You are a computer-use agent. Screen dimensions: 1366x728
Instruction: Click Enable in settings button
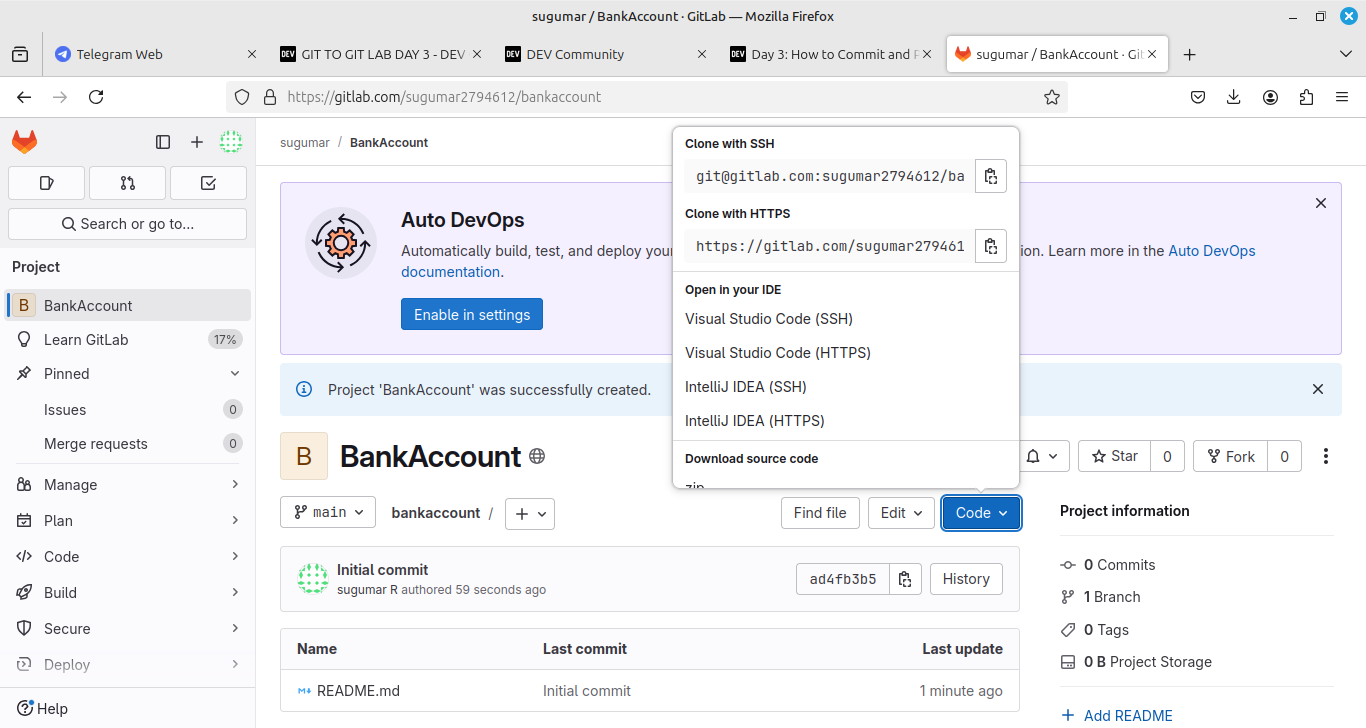tap(472, 314)
